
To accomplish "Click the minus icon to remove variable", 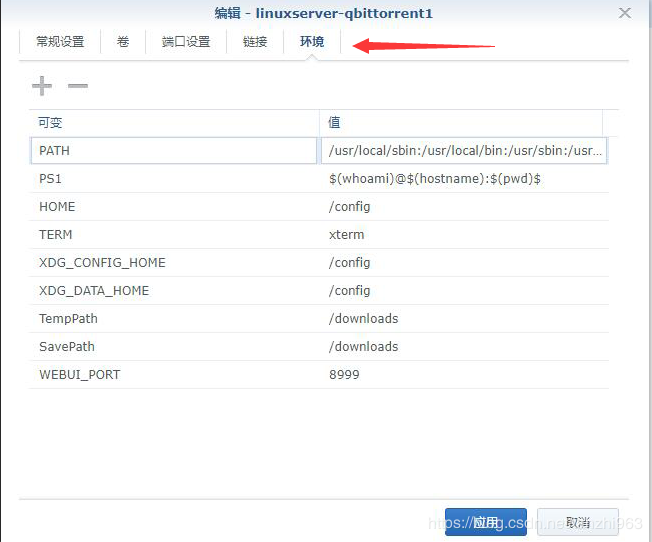I will point(78,86).
